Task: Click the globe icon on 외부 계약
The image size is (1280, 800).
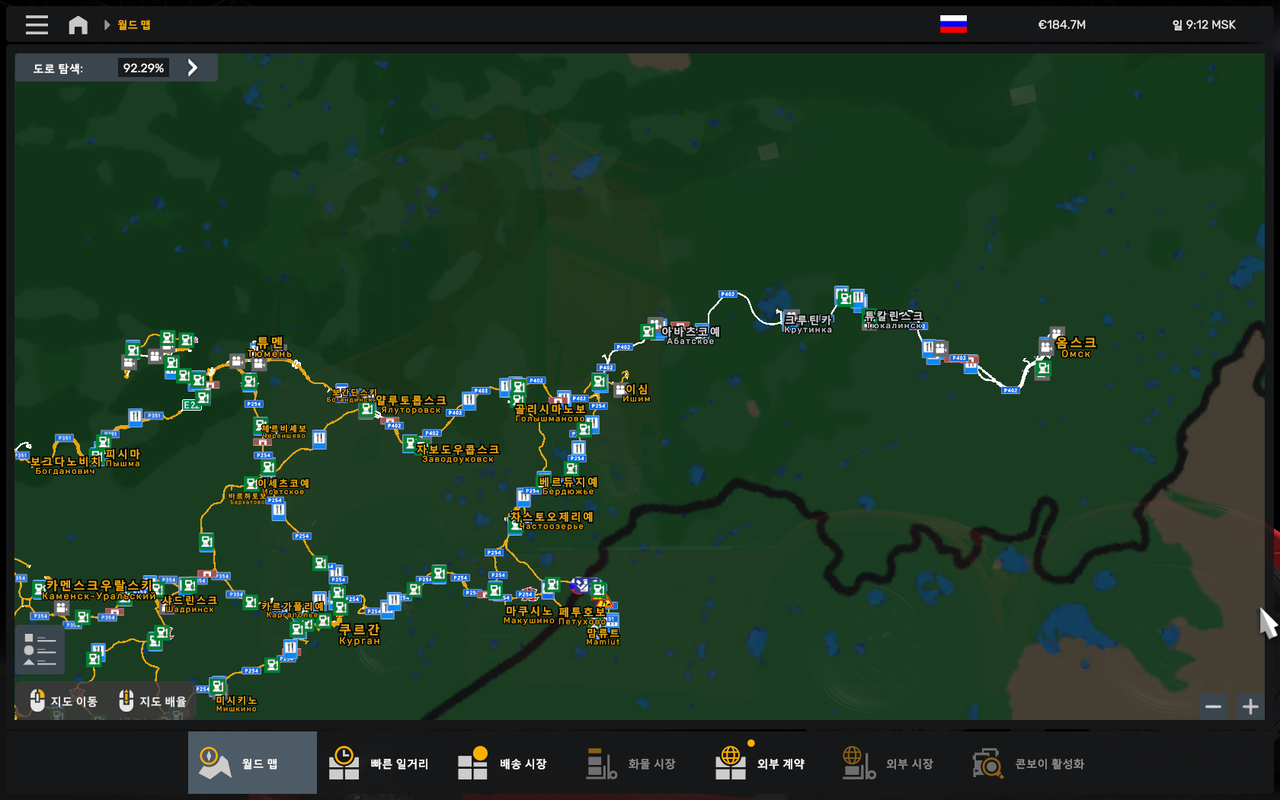Action: pos(731,760)
